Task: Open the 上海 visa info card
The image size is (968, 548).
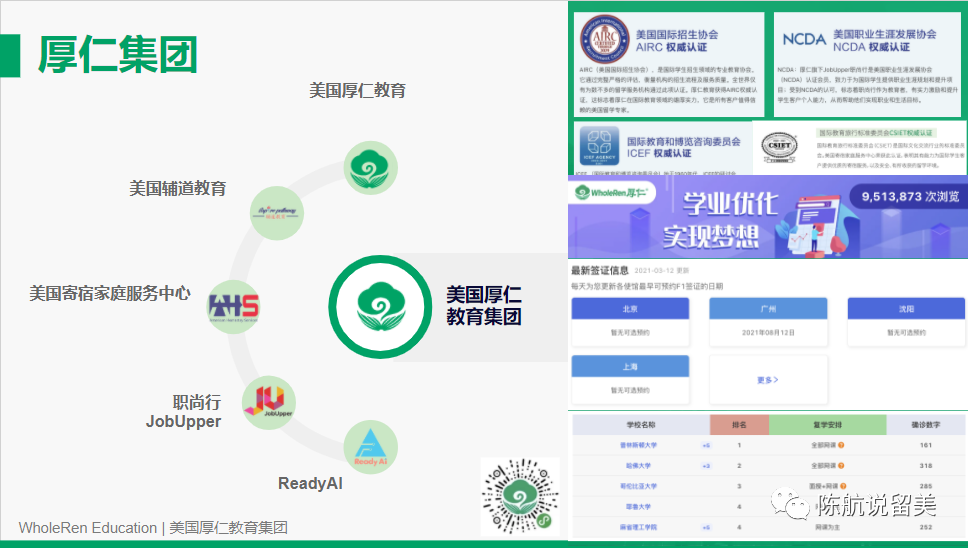Action: [x=630, y=380]
